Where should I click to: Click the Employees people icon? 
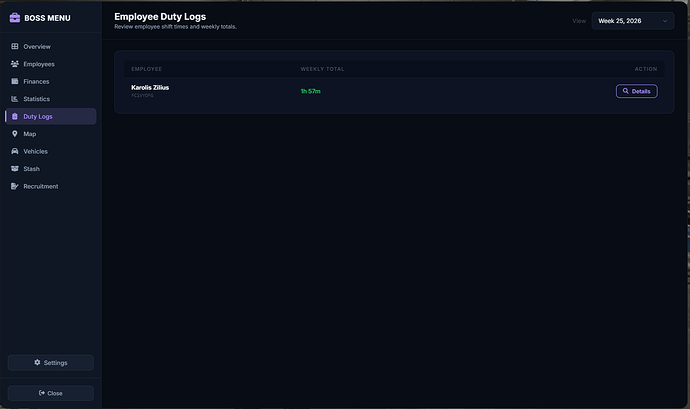tap(15, 64)
